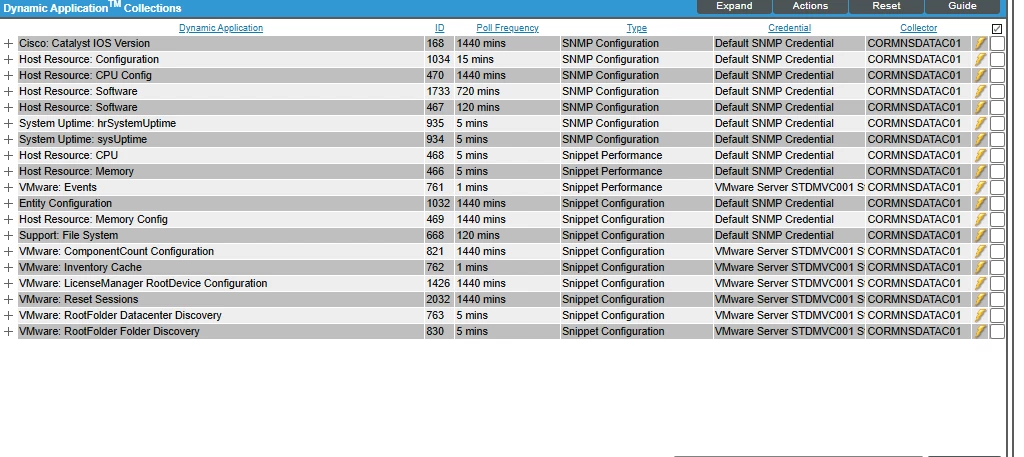
Task: Sort by Dynamic Application column header
Action: coord(221,28)
